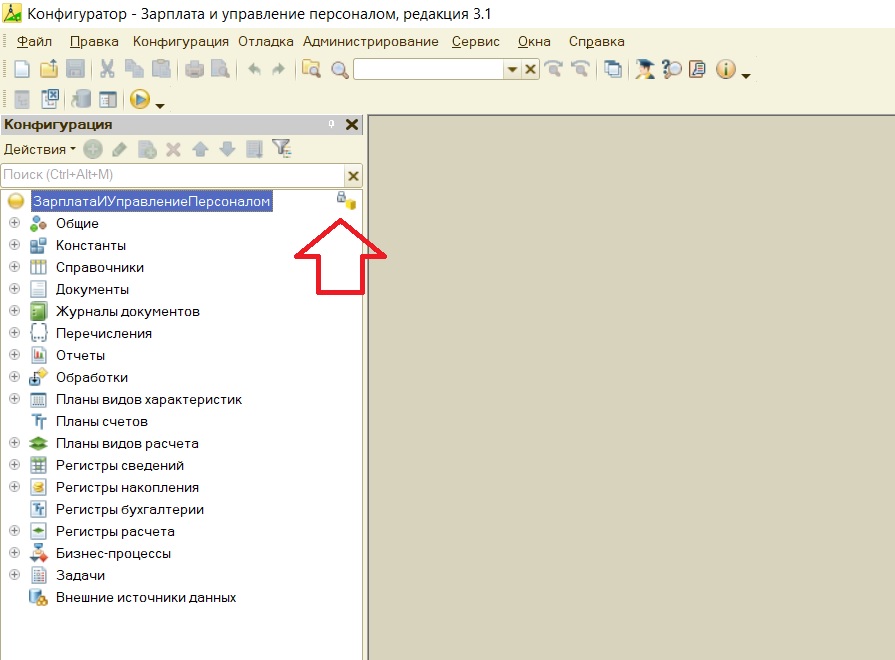Click the help search icon
The image size is (895, 660).
tap(671, 69)
